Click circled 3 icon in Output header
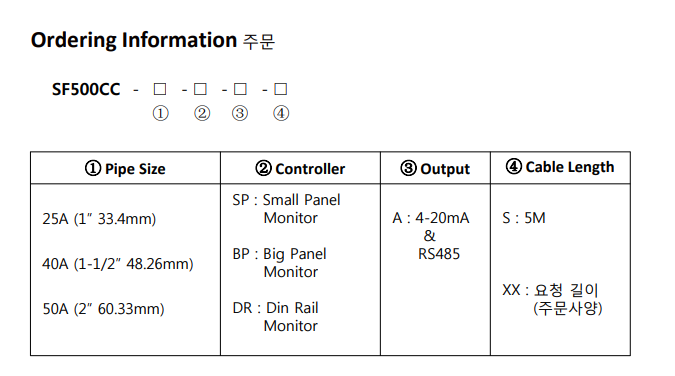 (x=409, y=168)
